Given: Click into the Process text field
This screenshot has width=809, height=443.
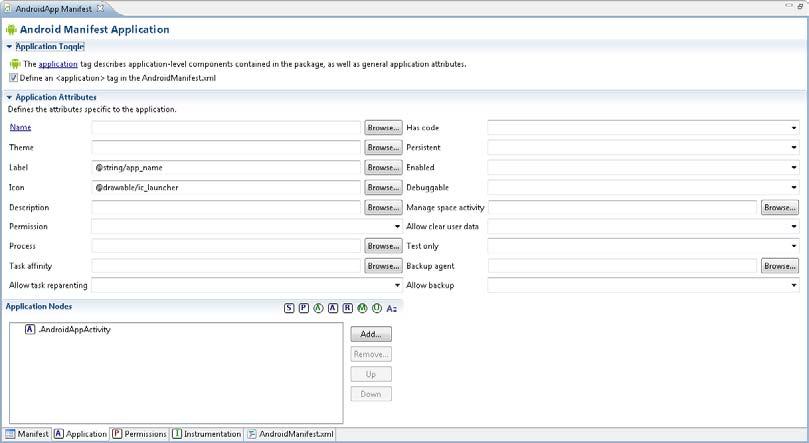Looking at the screenshot, I should point(226,247).
